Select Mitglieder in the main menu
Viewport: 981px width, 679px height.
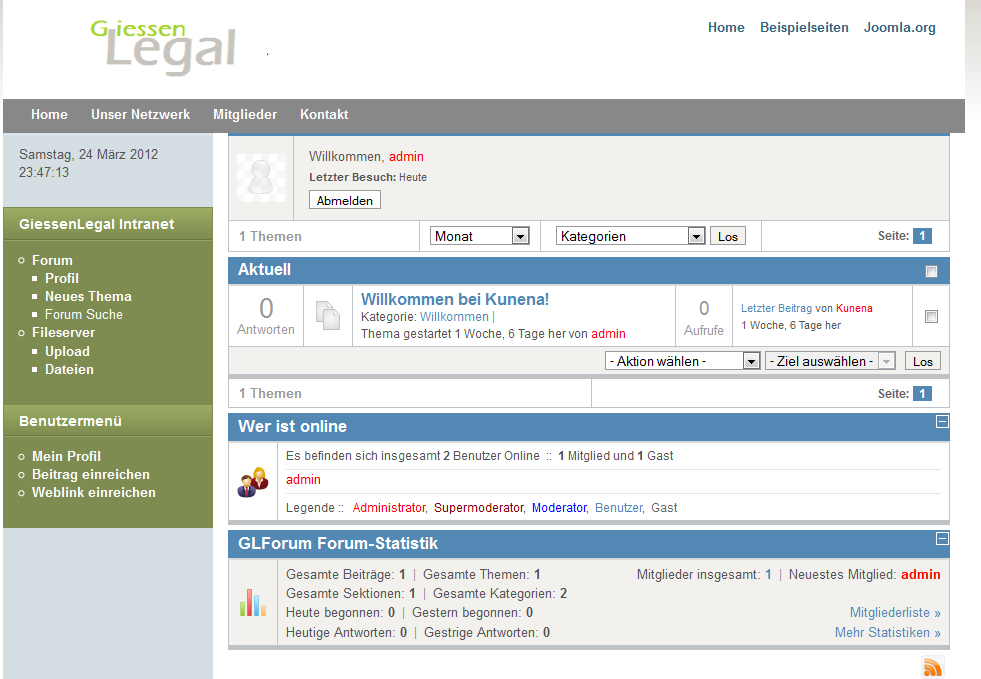point(245,115)
